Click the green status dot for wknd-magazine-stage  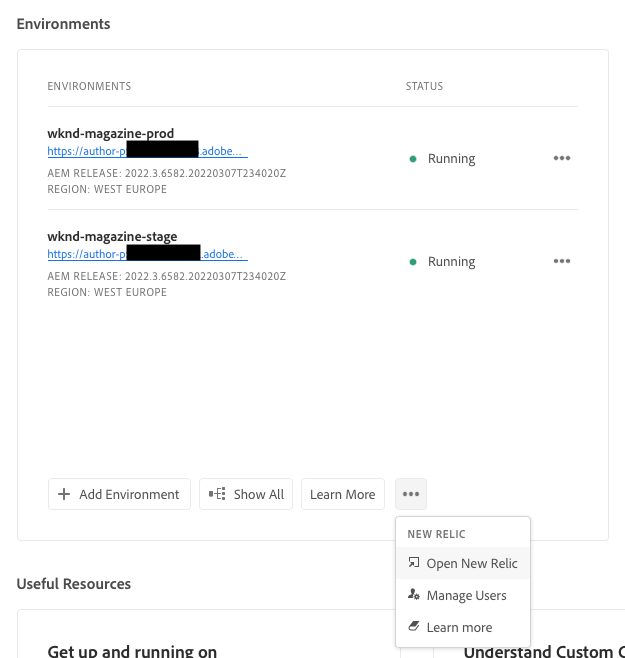(413, 262)
